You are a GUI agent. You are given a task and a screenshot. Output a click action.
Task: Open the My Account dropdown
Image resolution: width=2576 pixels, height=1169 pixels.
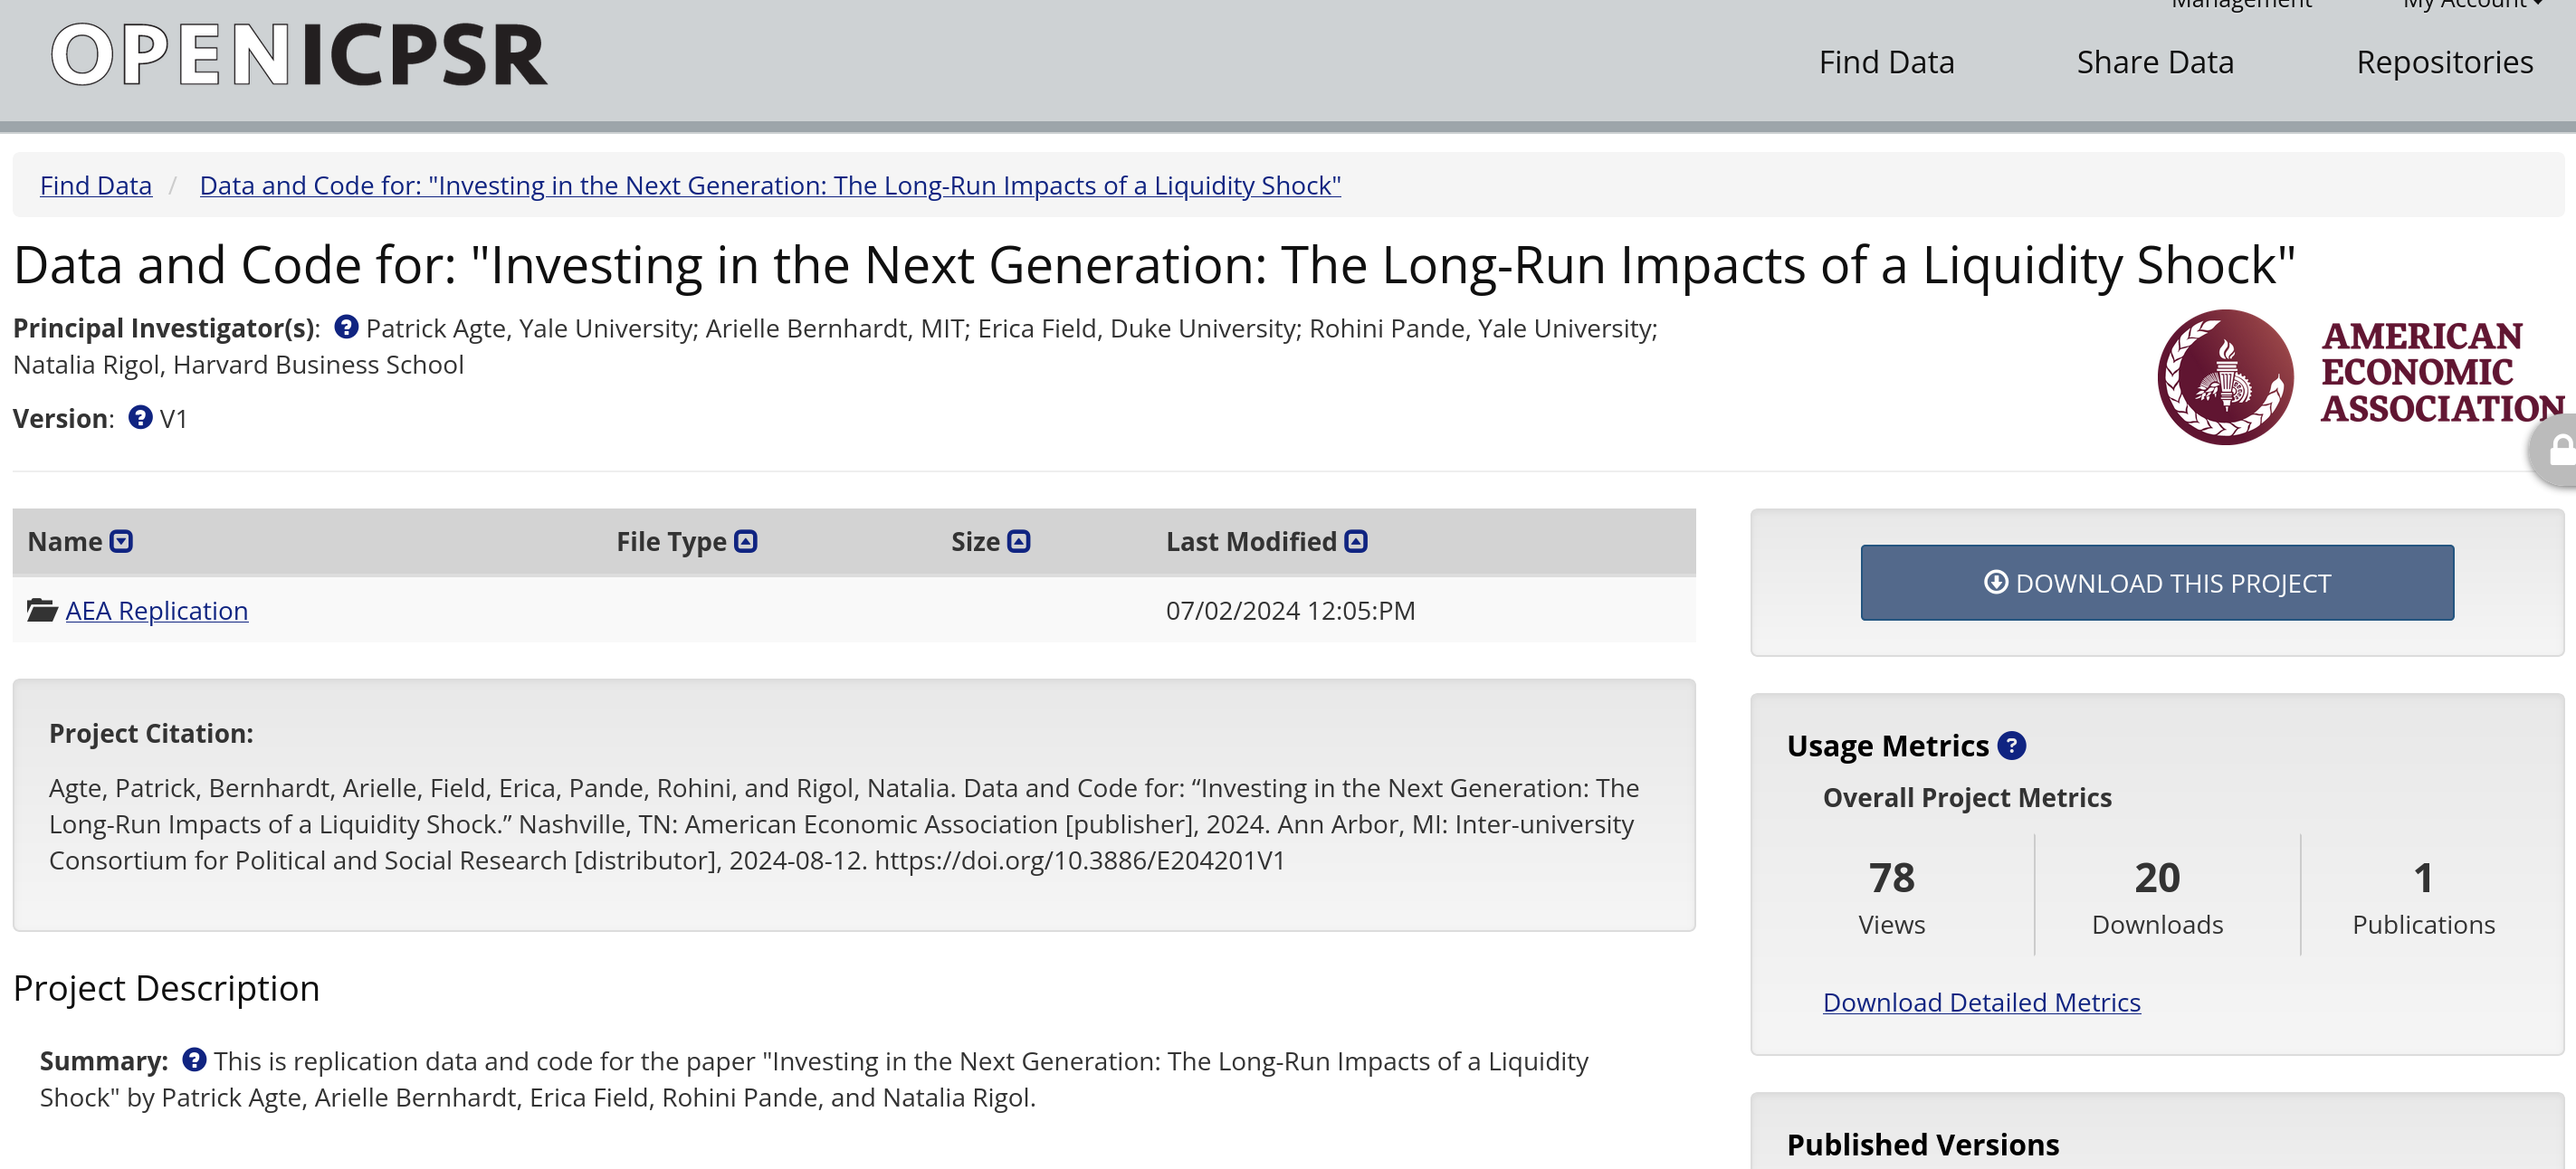pyautogui.click(x=2471, y=5)
